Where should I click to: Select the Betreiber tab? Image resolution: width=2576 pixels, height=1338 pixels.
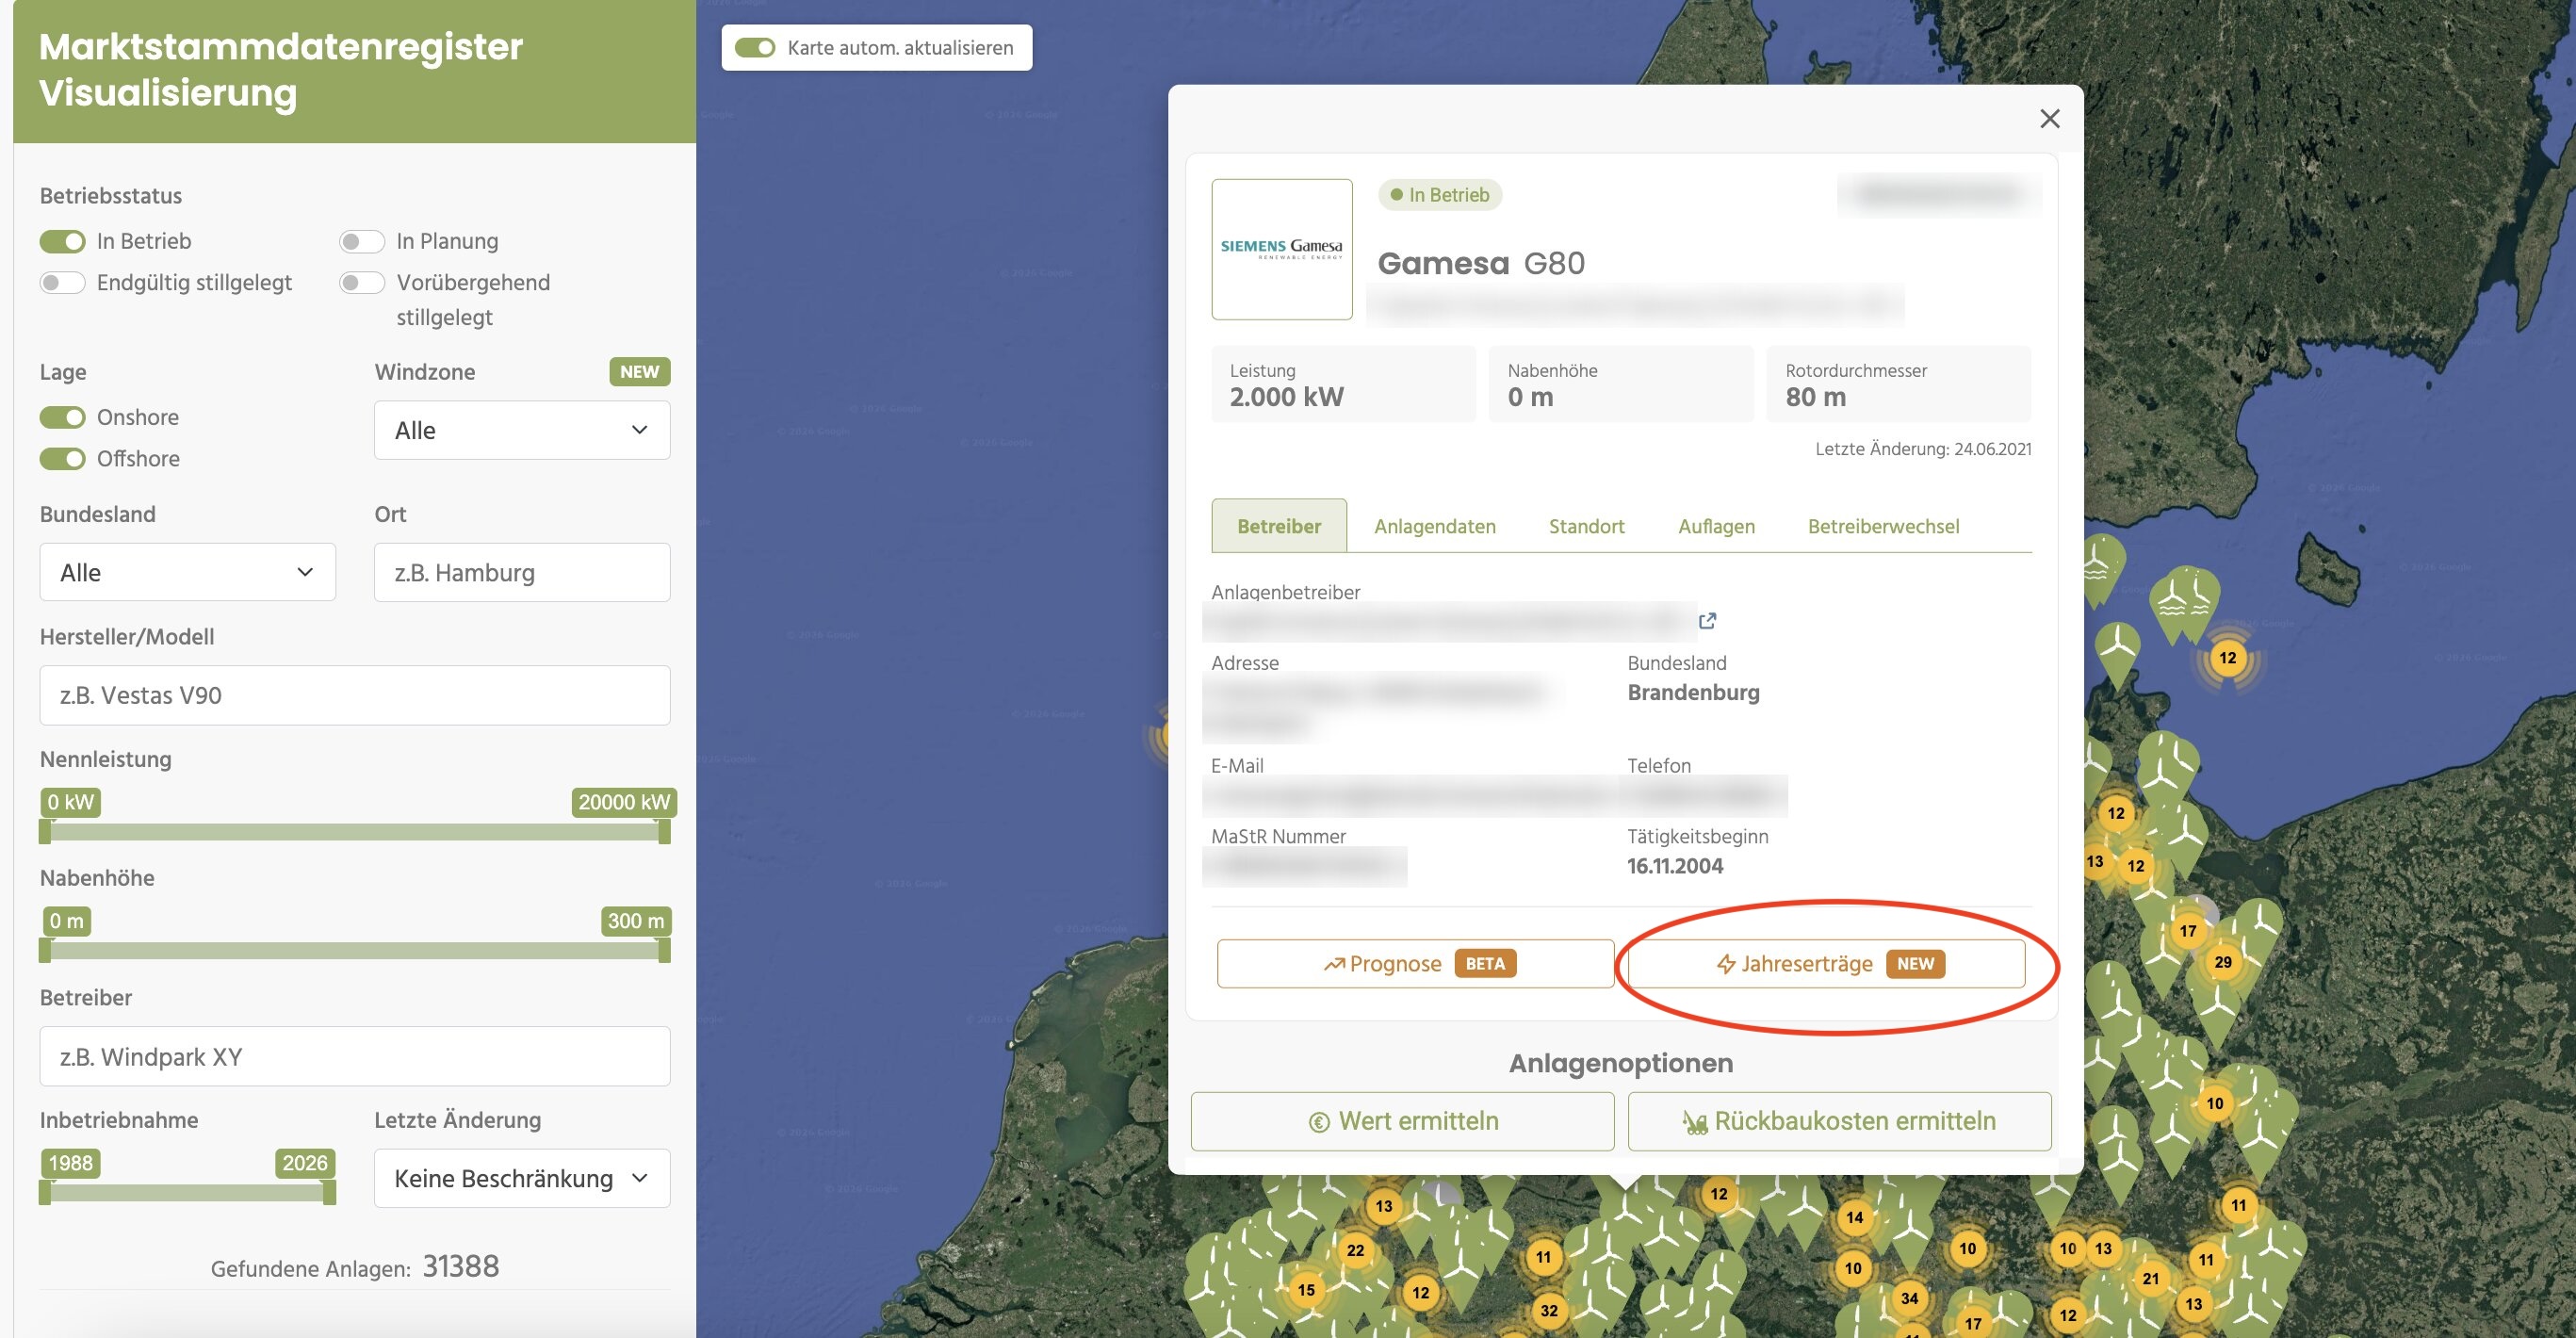1279,526
